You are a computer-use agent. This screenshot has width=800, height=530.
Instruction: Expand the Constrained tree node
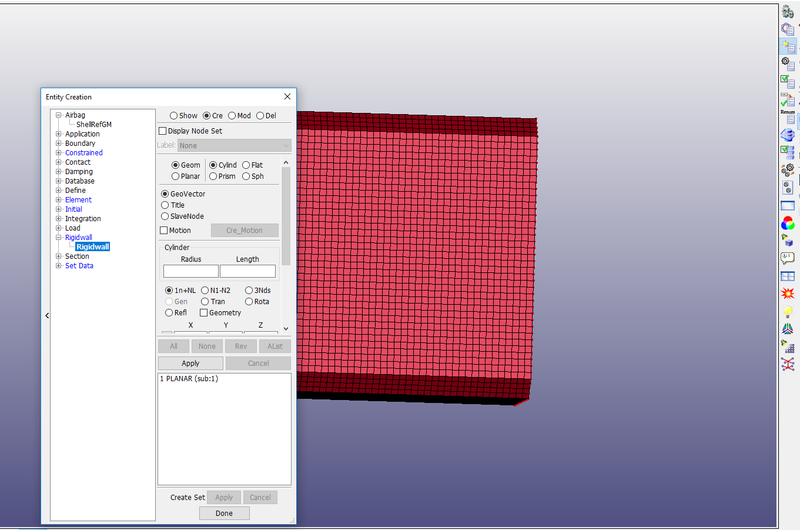[x=59, y=153]
